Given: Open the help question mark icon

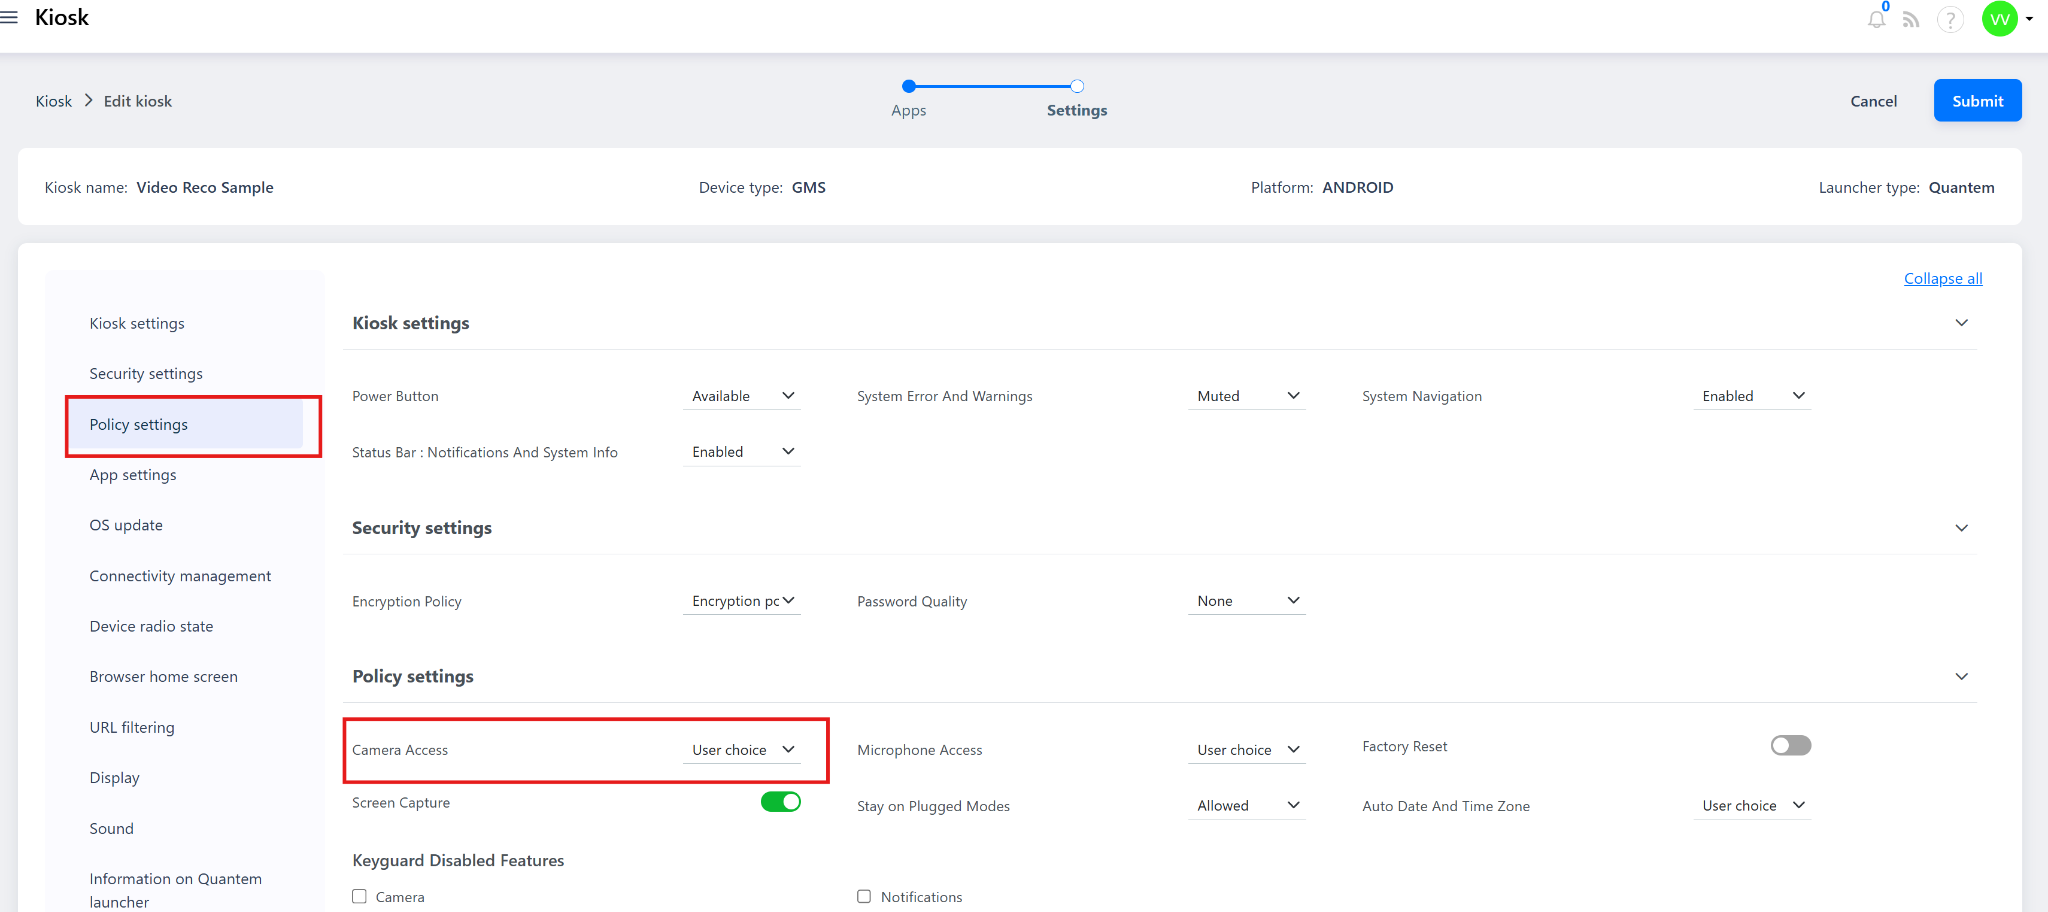Looking at the screenshot, I should click(1949, 19).
